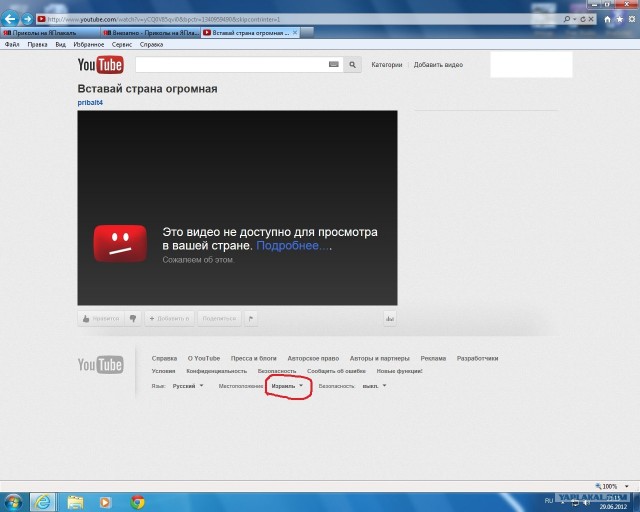Image resolution: width=640 pixels, height=512 pixels.
Task: Open the Файл menu
Action: (12, 45)
